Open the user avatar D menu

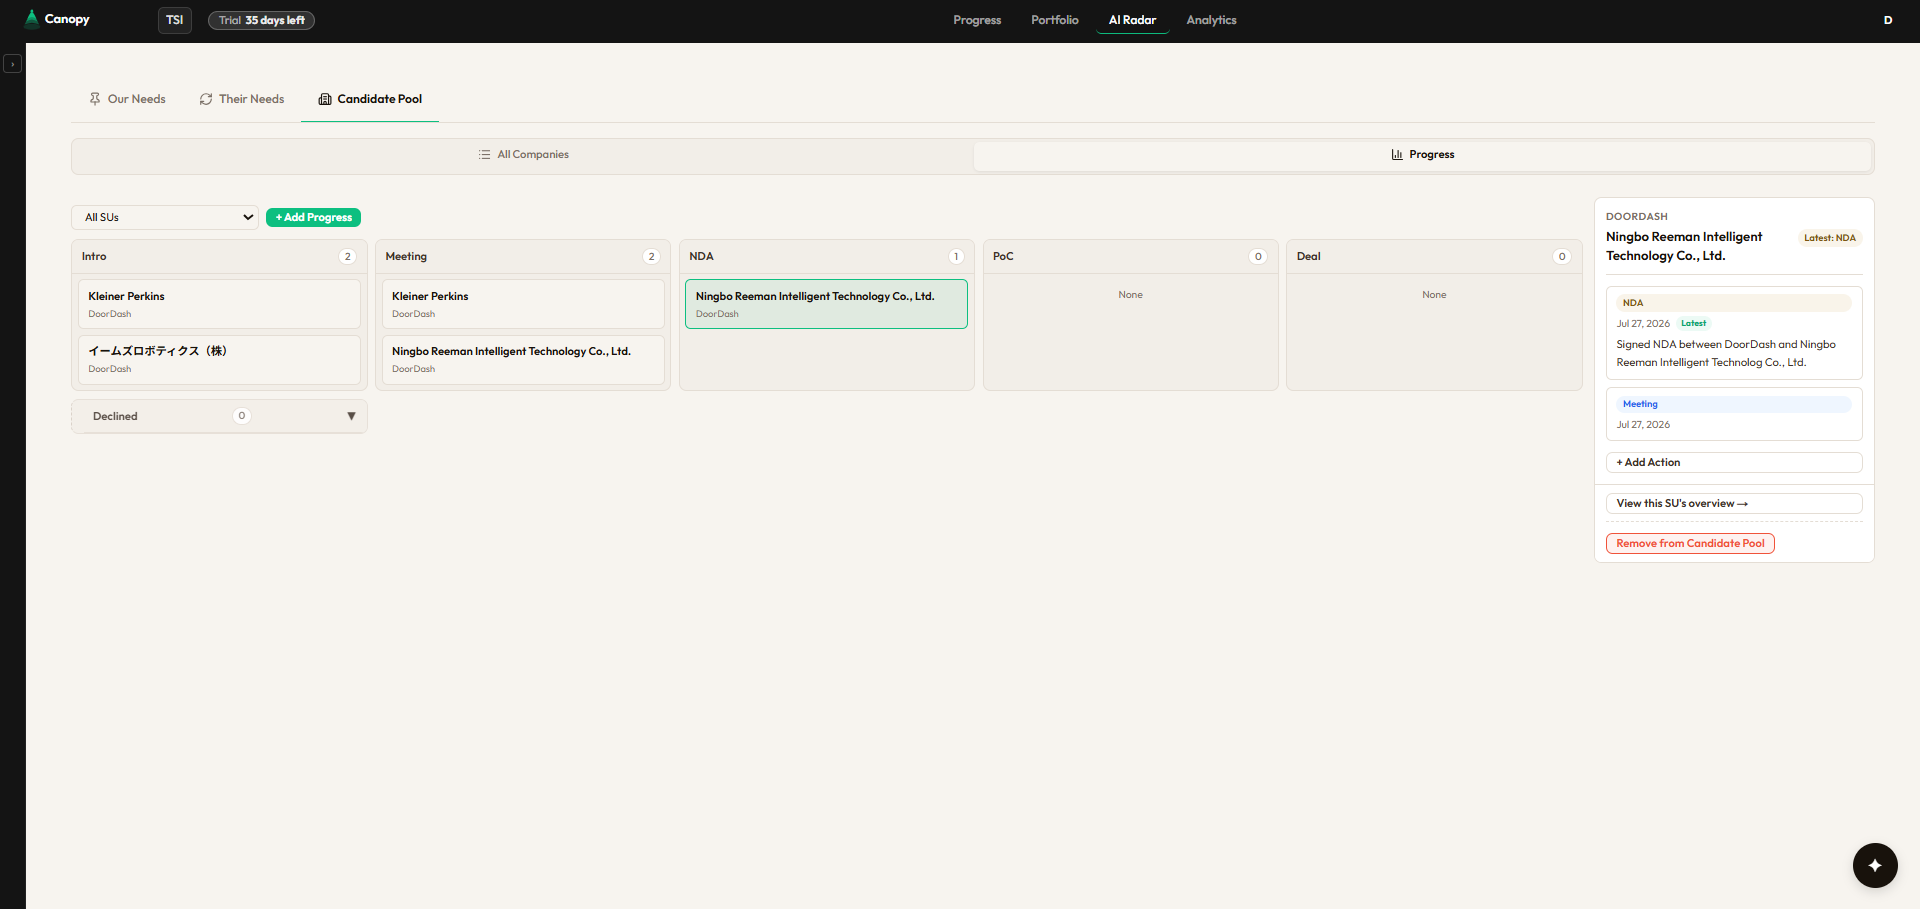coord(1888,20)
